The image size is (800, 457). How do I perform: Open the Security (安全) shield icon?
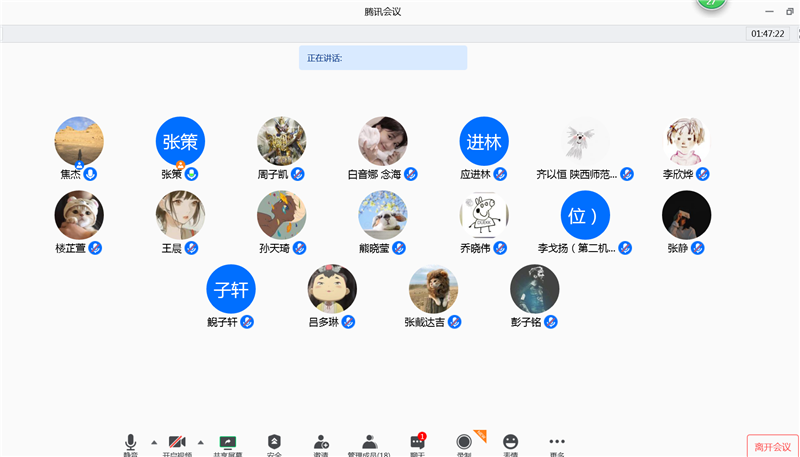[x=274, y=443]
